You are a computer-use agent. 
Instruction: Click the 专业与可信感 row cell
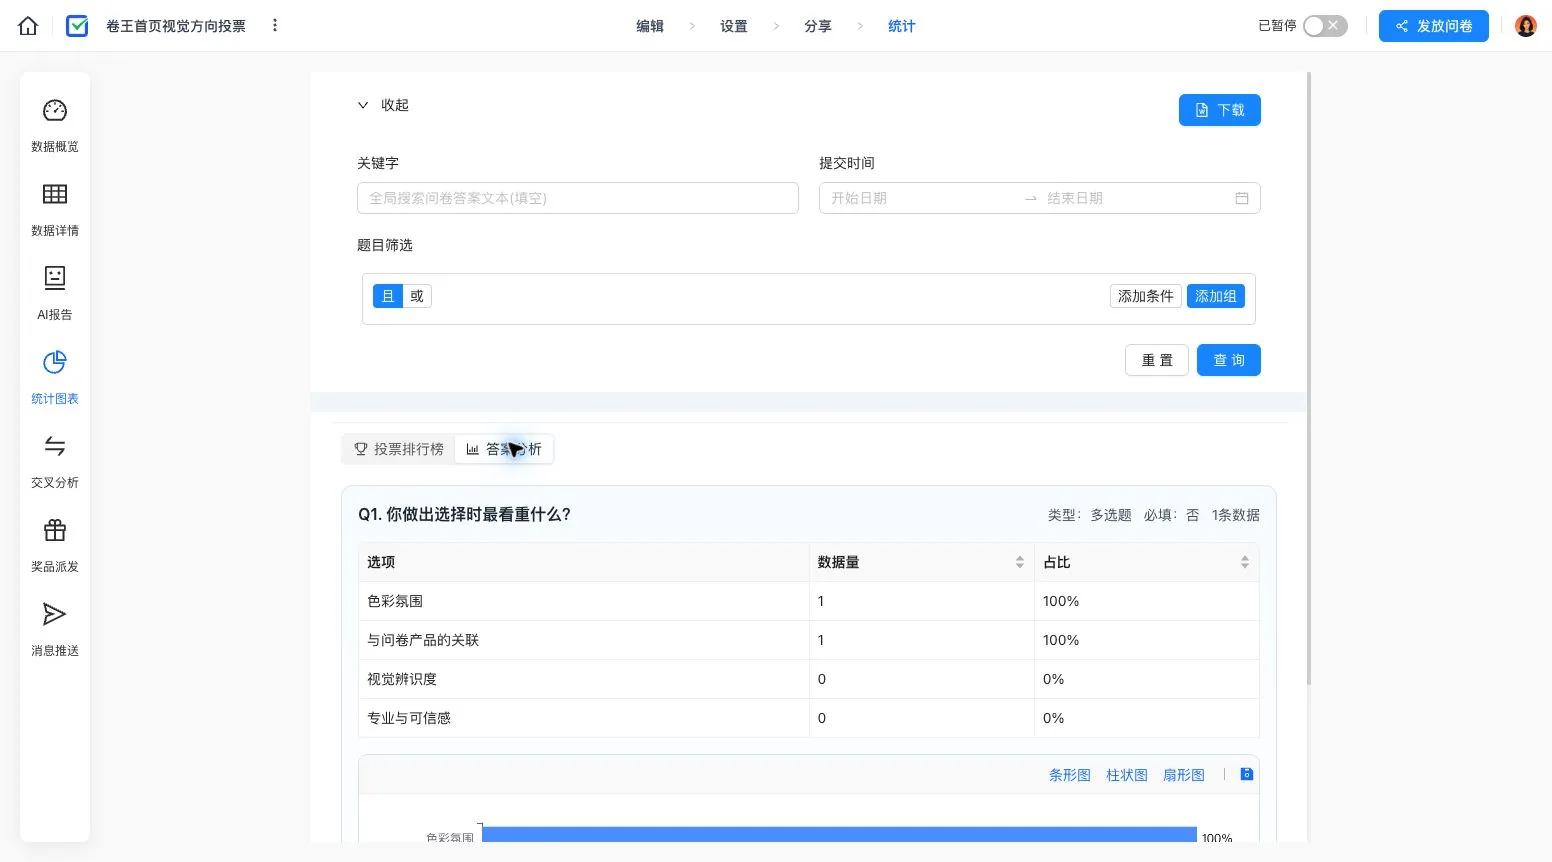point(584,718)
